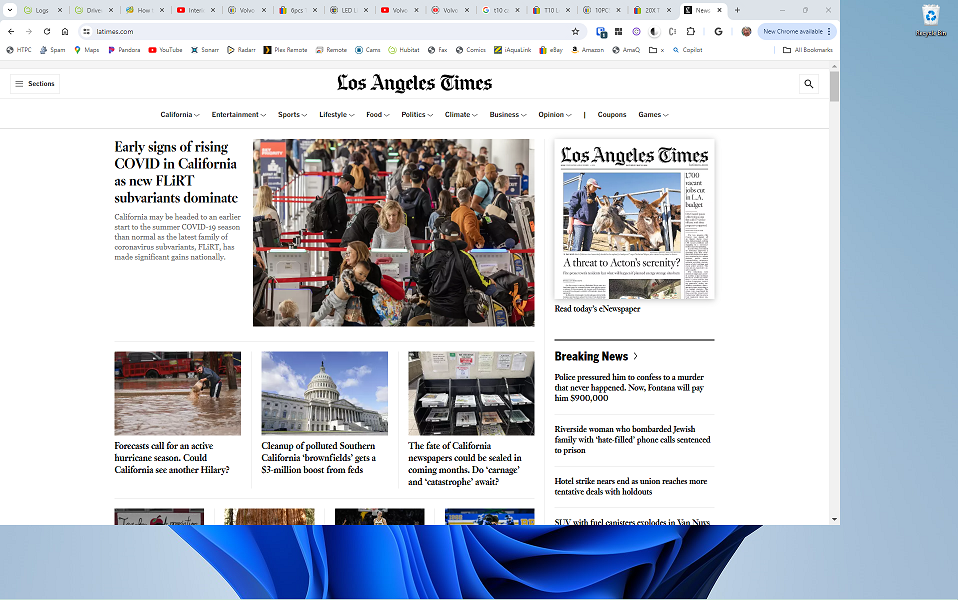Open the Spam bookmark
The width and height of the screenshot is (958, 600).
pyautogui.click(x=53, y=50)
